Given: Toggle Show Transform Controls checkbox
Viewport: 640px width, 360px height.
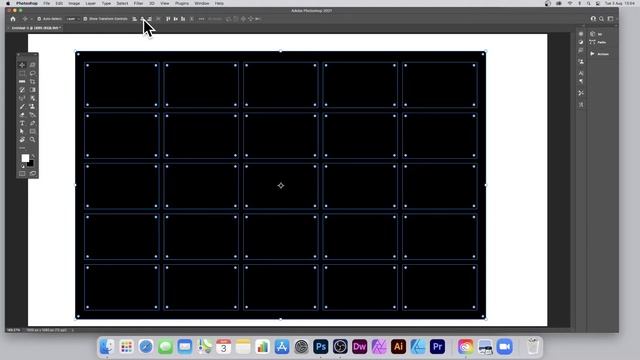Looking at the screenshot, I should pyautogui.click(x=85, y=19).
